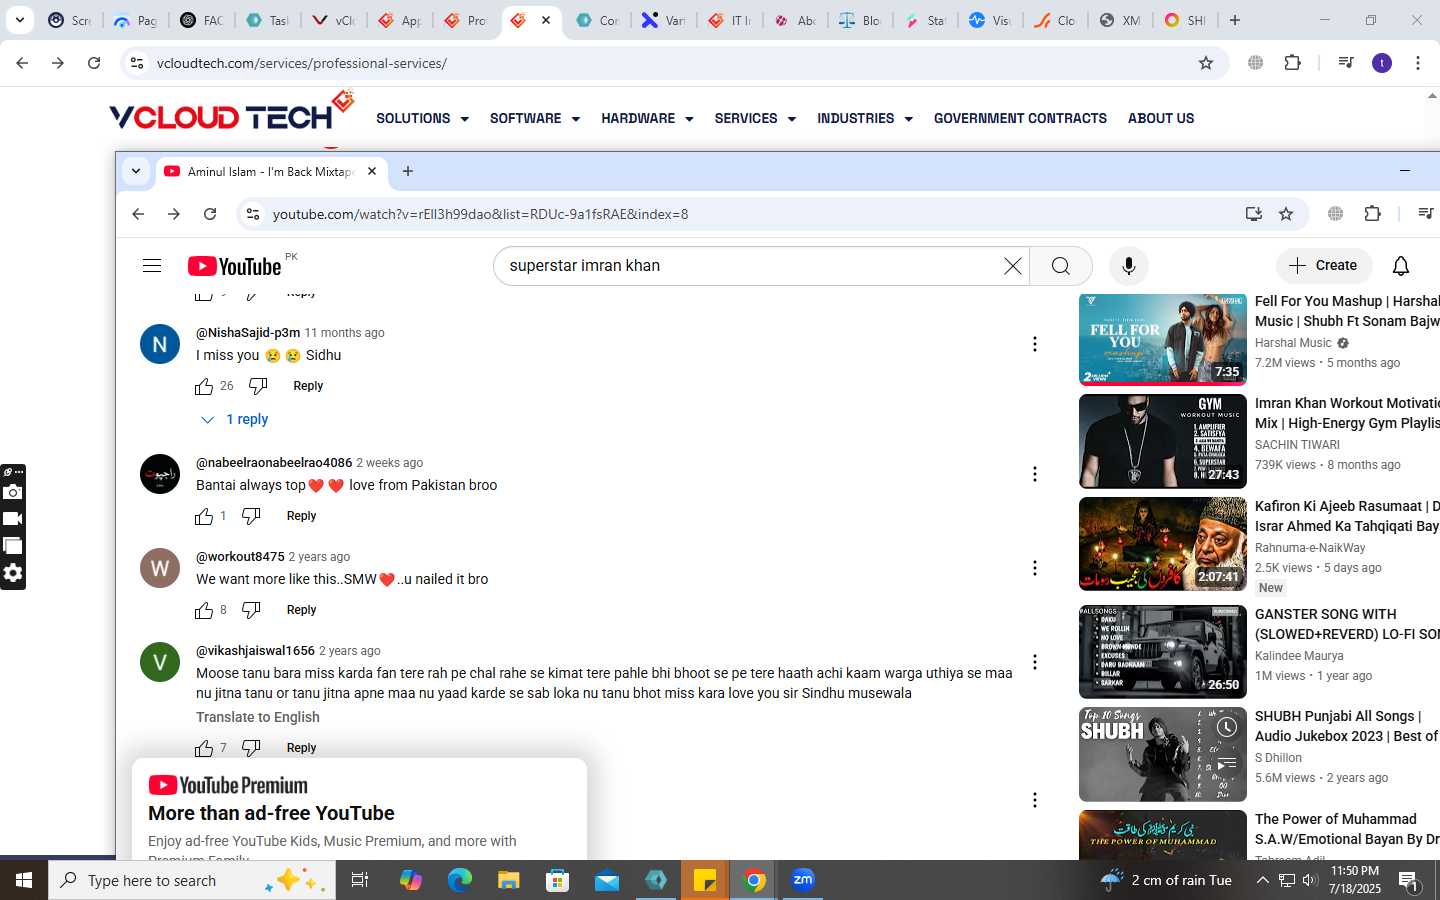Open GOVERNMENT CONTRACTS menu item
Image resolution: width=1440 pixels, height=900 pixels.
tap(1020, 118)
